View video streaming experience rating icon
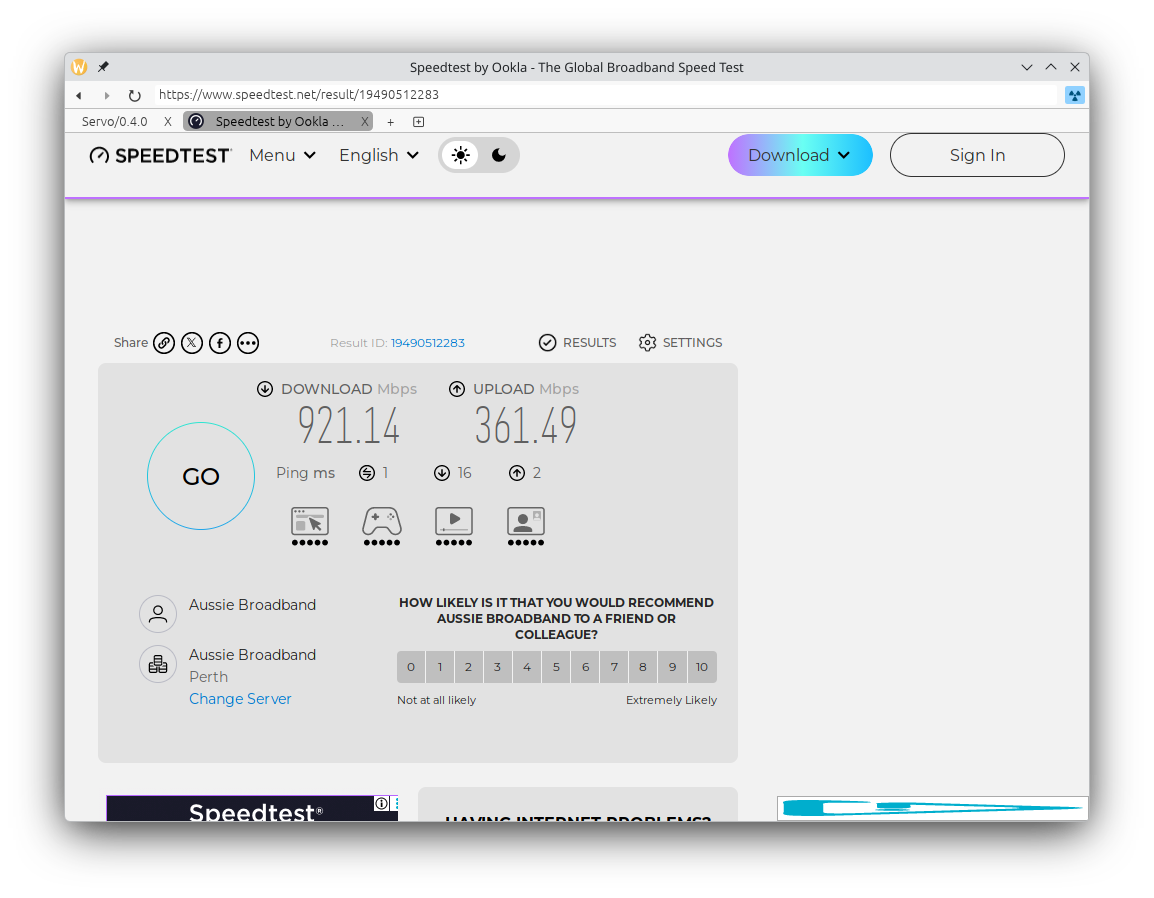Image resolution: width=1154 pixels, height=898 pixels. [454, 526]
